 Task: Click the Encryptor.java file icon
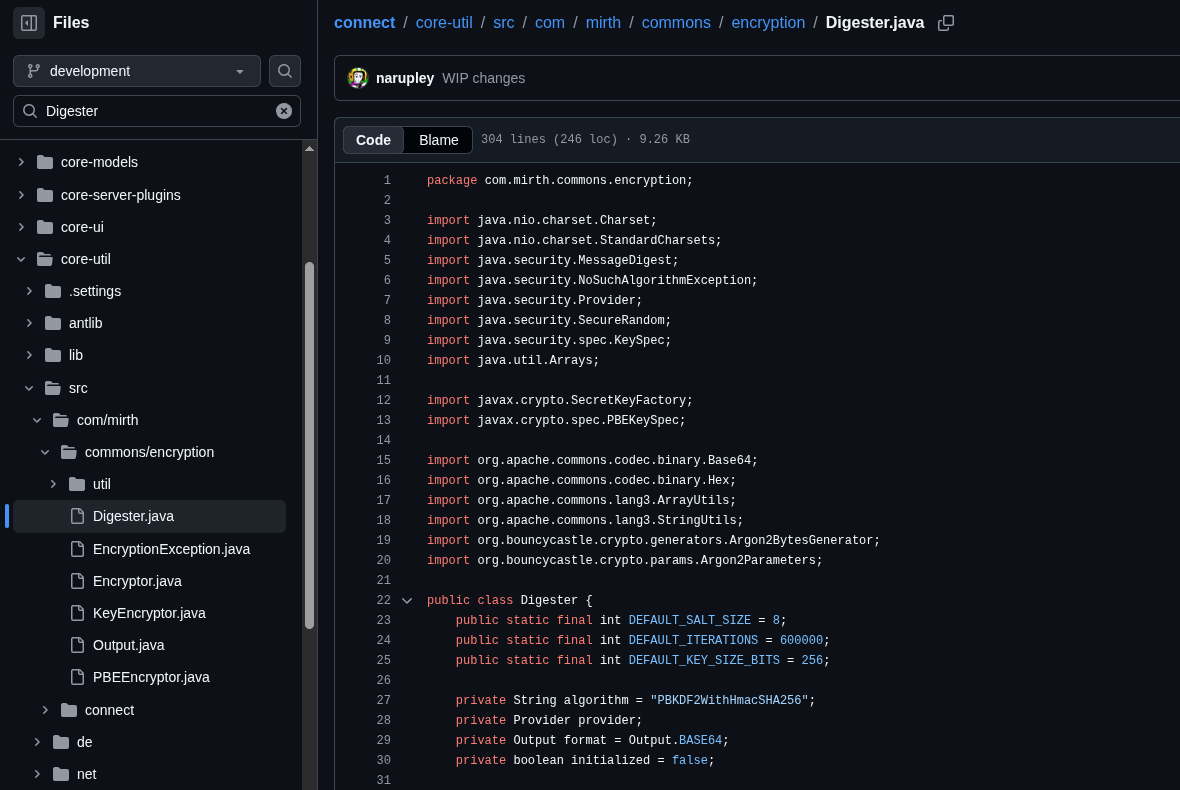click(77, 581)
